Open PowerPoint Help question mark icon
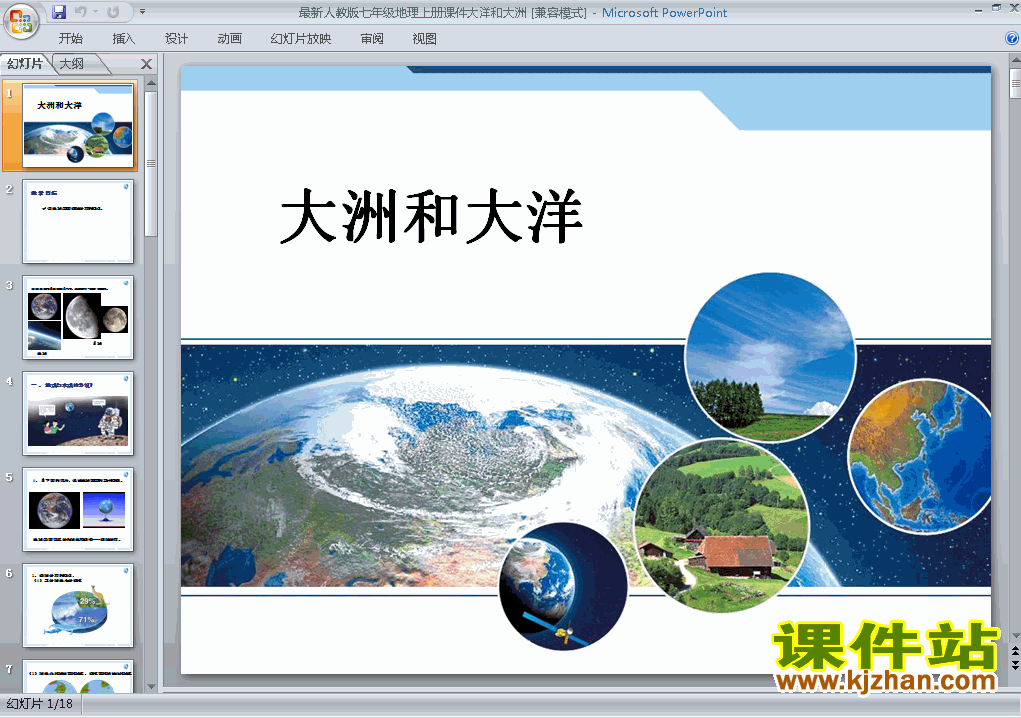1021x718 pixels. tap(1012, 38)
